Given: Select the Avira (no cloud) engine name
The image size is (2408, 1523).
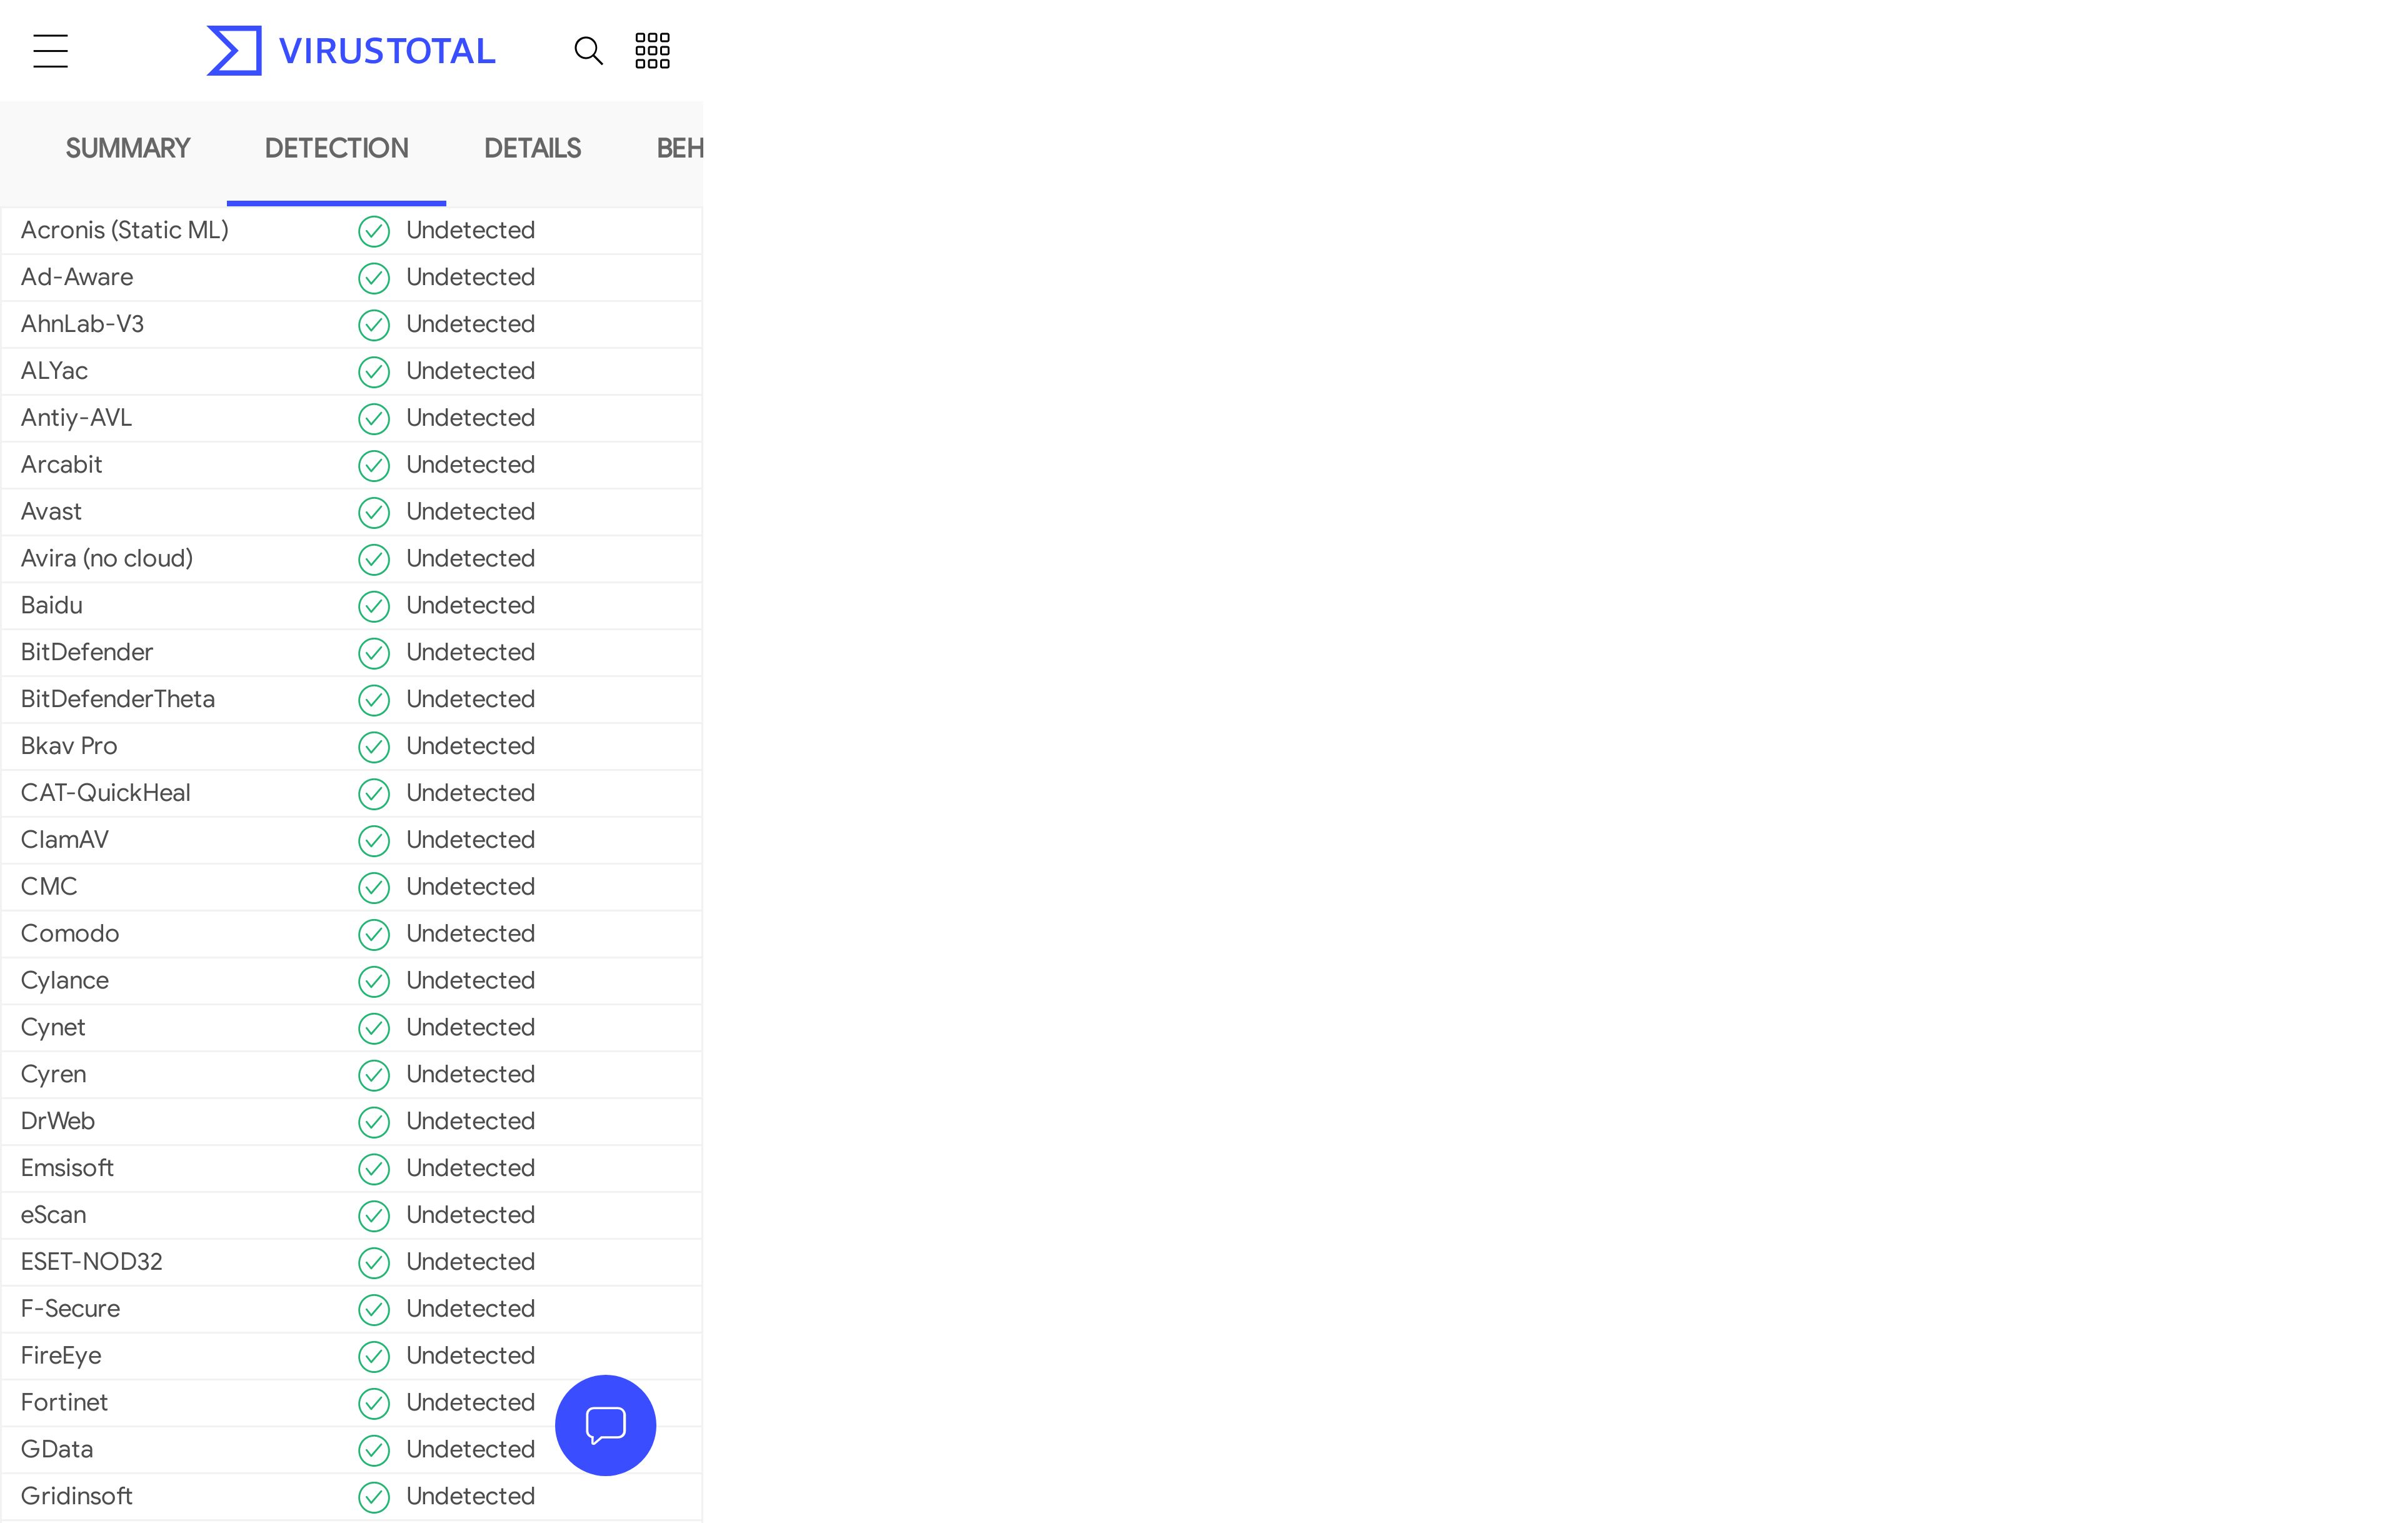Looking at the screenshot, I should [x=107, y=558].
